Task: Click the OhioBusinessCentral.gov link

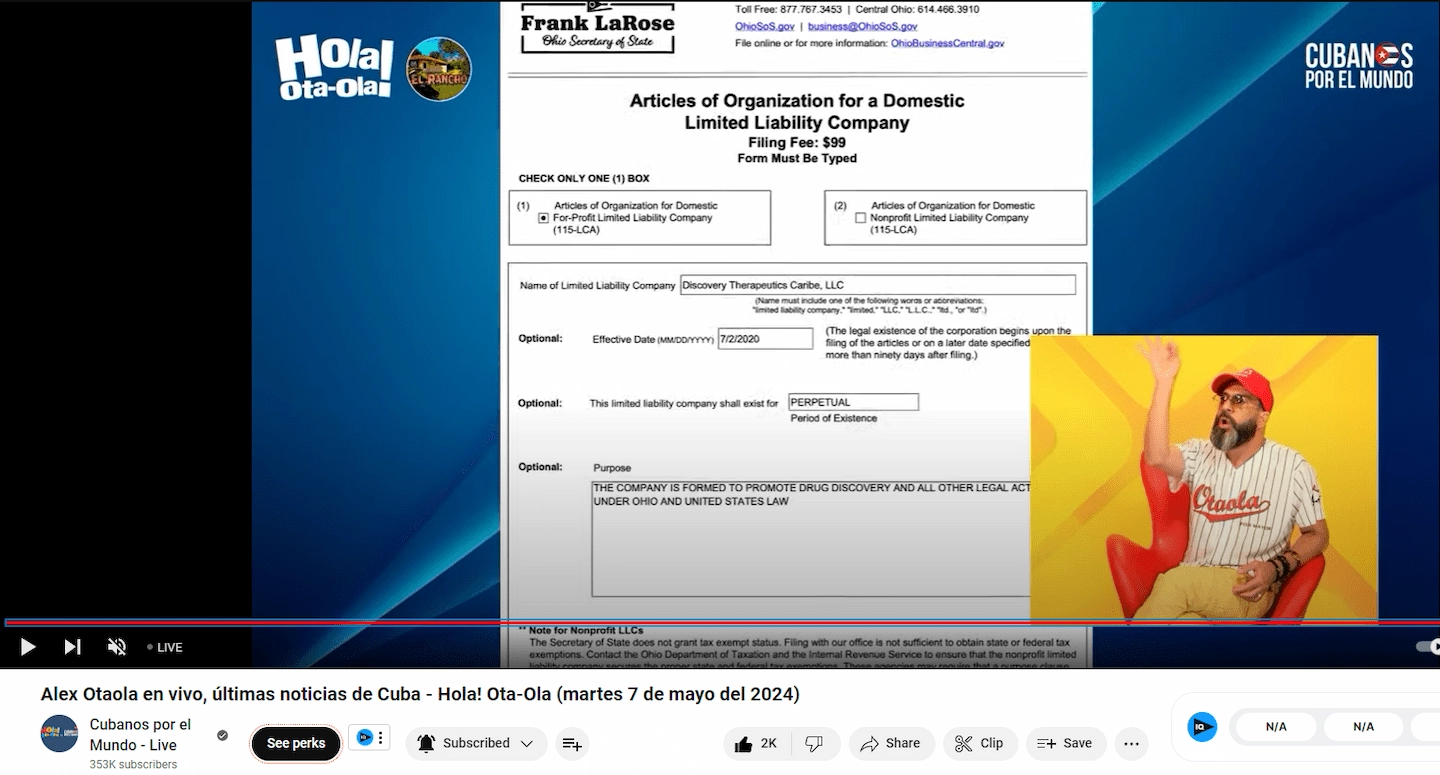Action: point(947,44)
